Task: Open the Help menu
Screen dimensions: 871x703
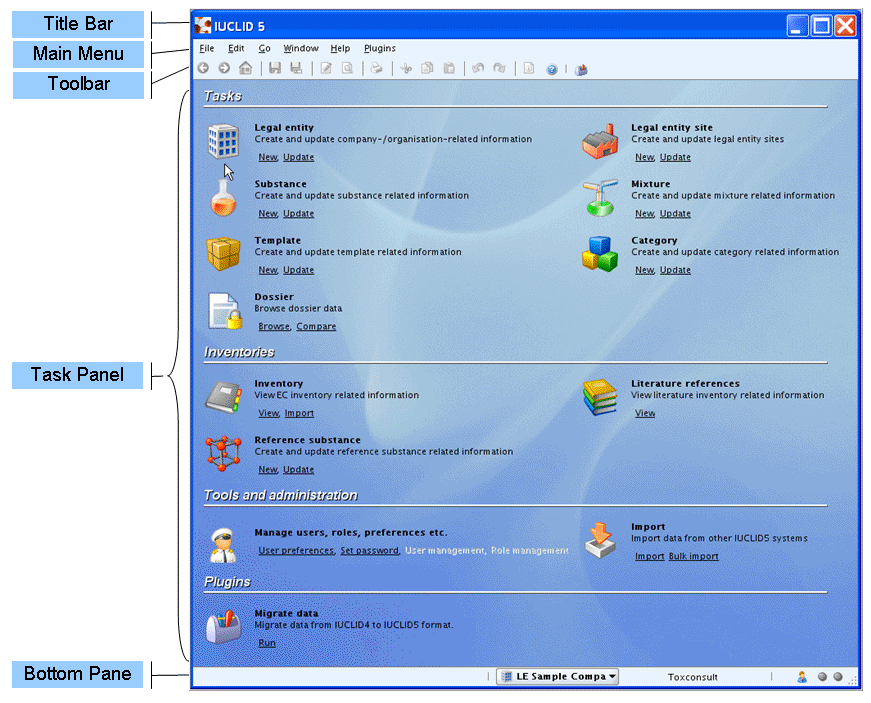Action: (340, 48)
